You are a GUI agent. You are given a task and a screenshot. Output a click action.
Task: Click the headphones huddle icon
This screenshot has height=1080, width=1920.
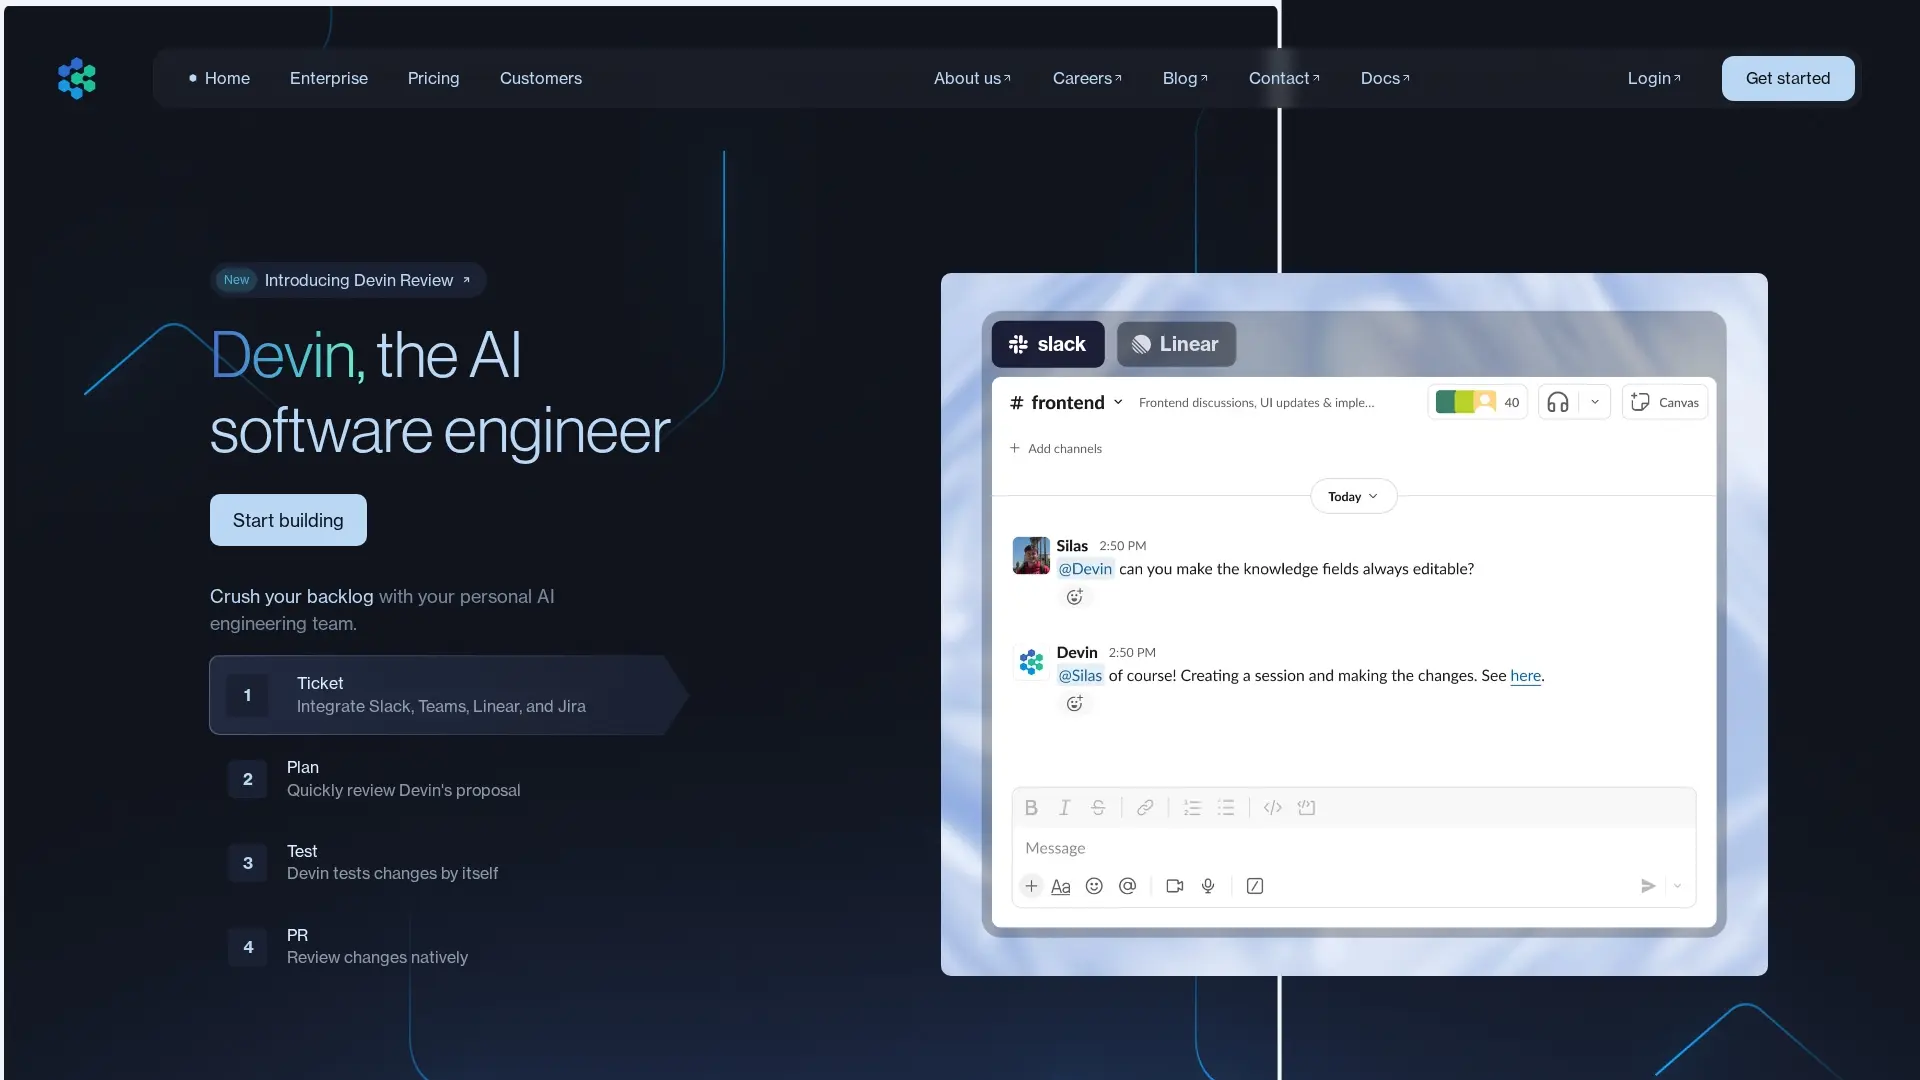coord(1558,402)
